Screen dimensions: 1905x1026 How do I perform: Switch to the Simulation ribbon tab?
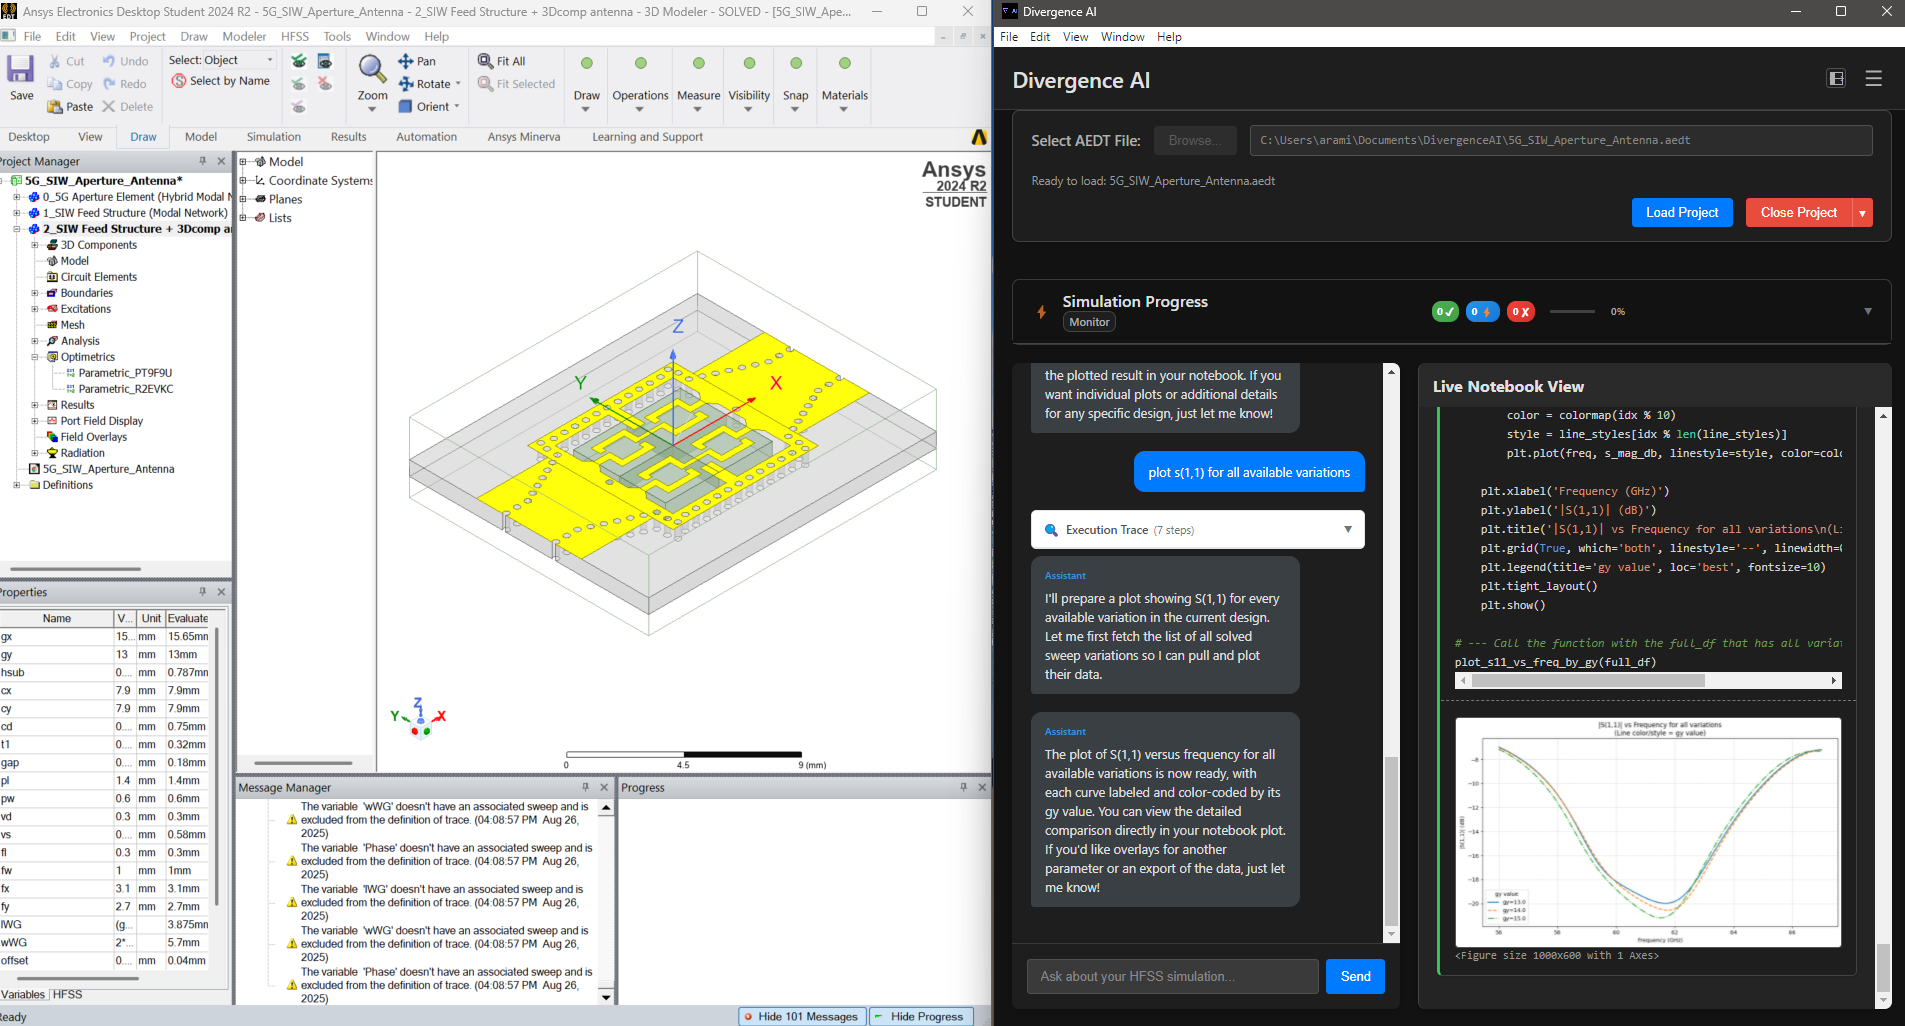[273, 137]
